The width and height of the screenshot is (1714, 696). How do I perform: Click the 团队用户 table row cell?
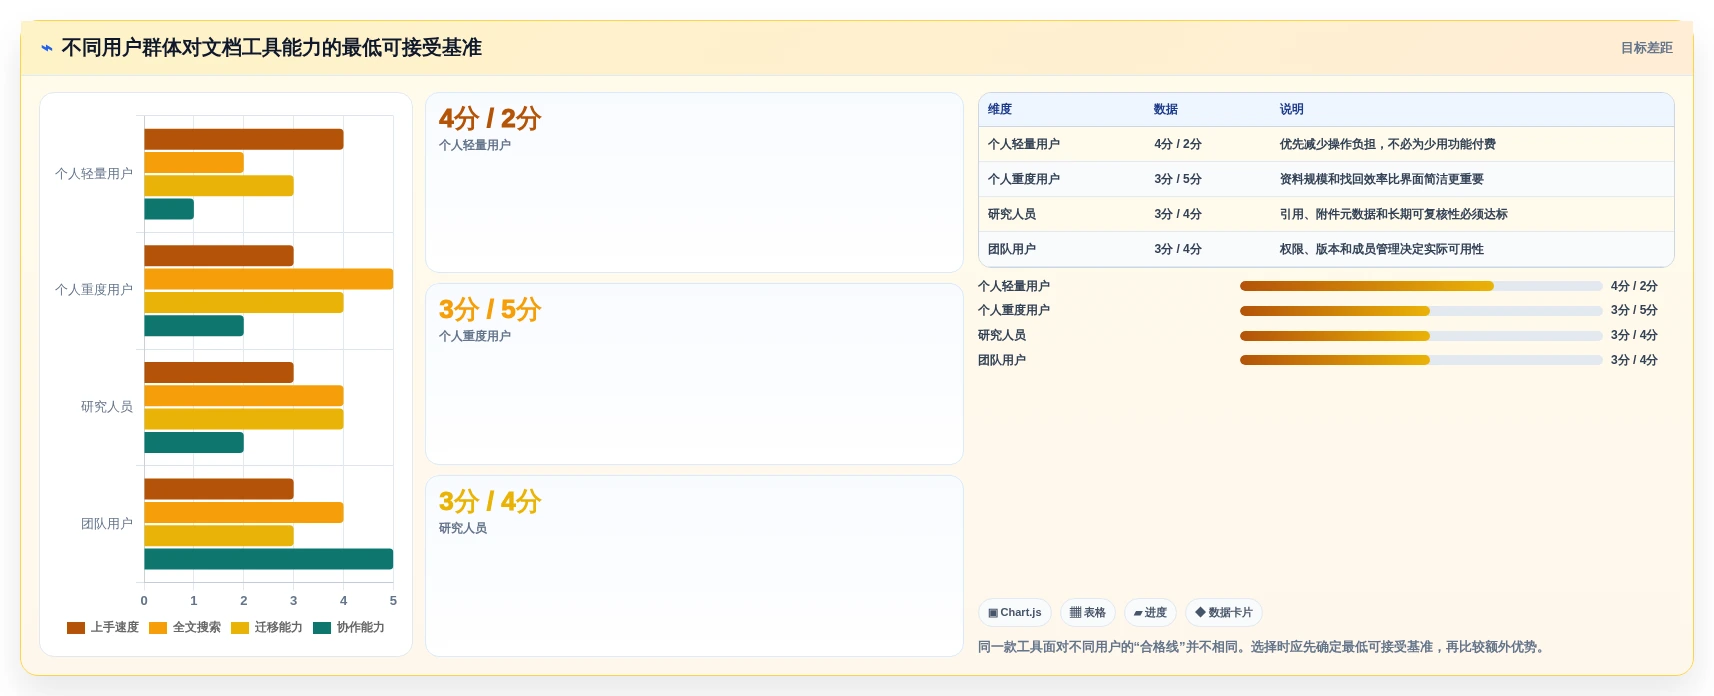1012,250
